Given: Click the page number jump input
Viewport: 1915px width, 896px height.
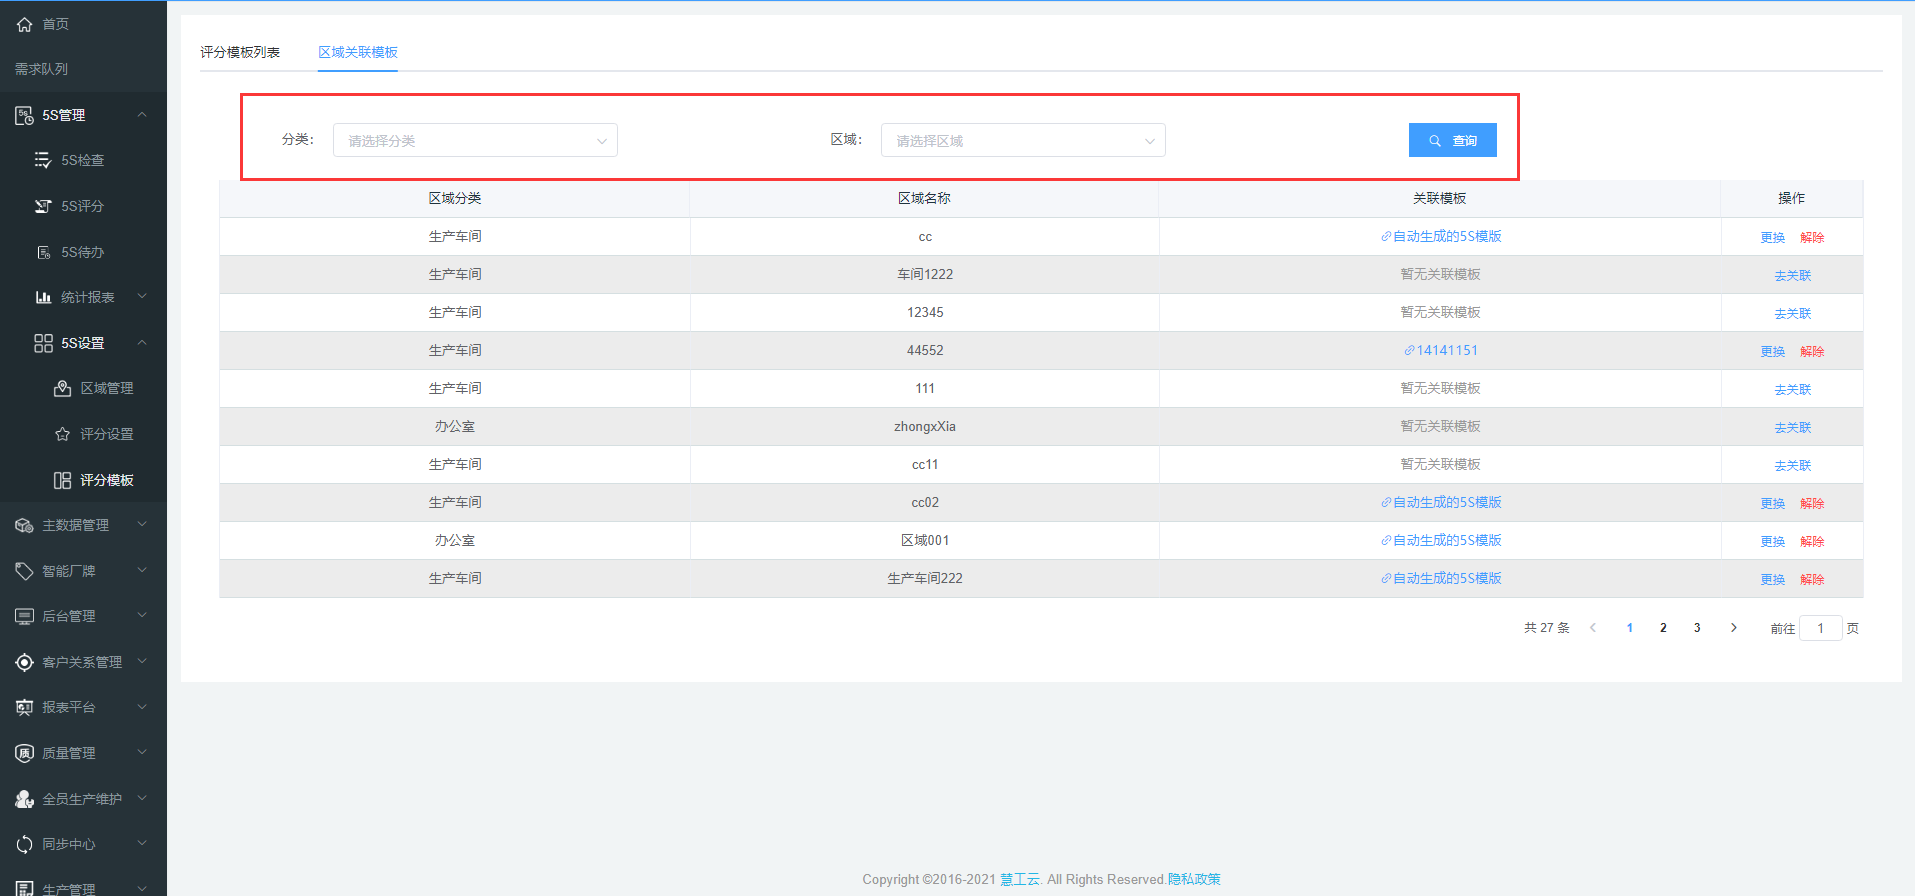Looking at the screenshot, I should click(x=1820, y=628).
